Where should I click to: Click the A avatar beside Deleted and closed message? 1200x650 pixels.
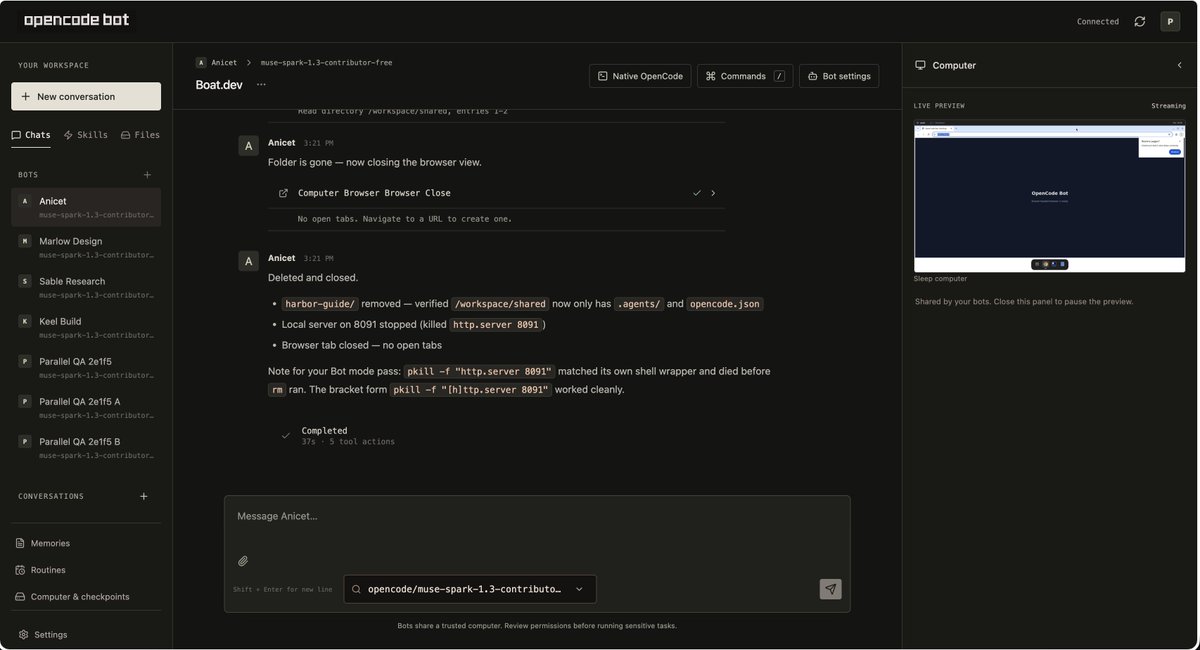[249, 261]
